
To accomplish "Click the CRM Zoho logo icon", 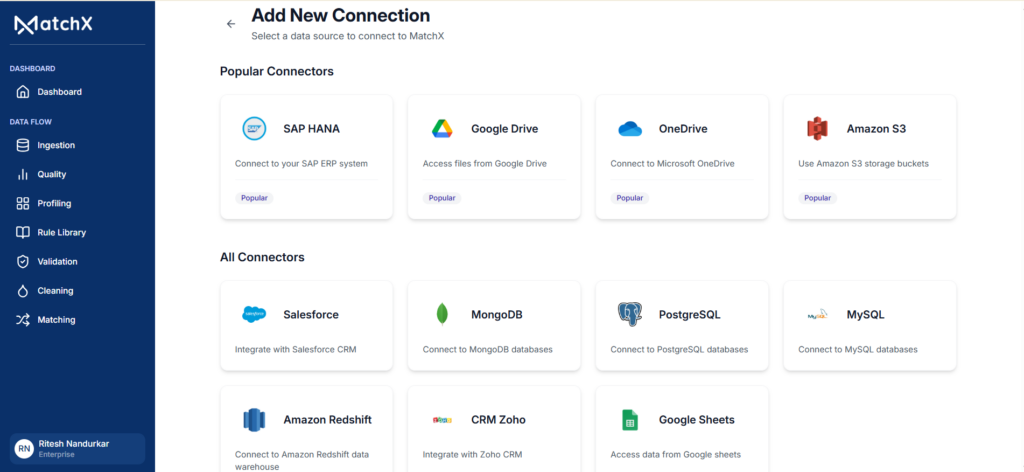I will [x=442, y=420].
